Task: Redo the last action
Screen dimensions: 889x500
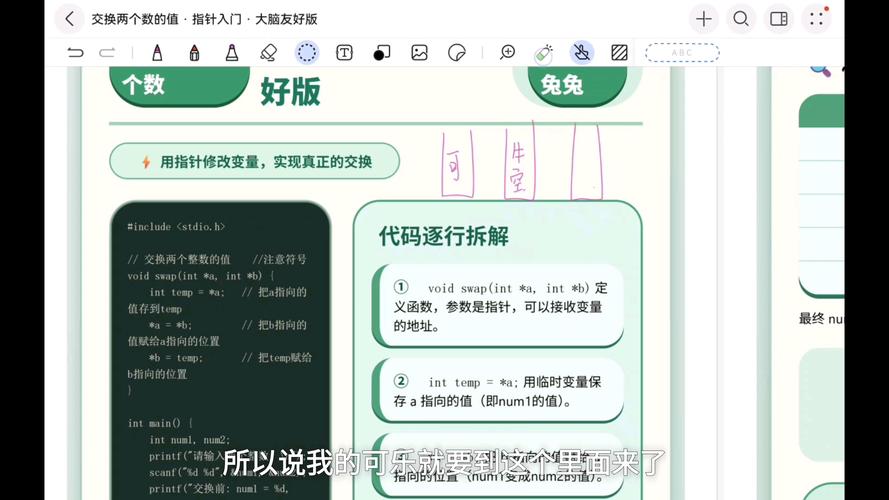Action: [107, 53]
